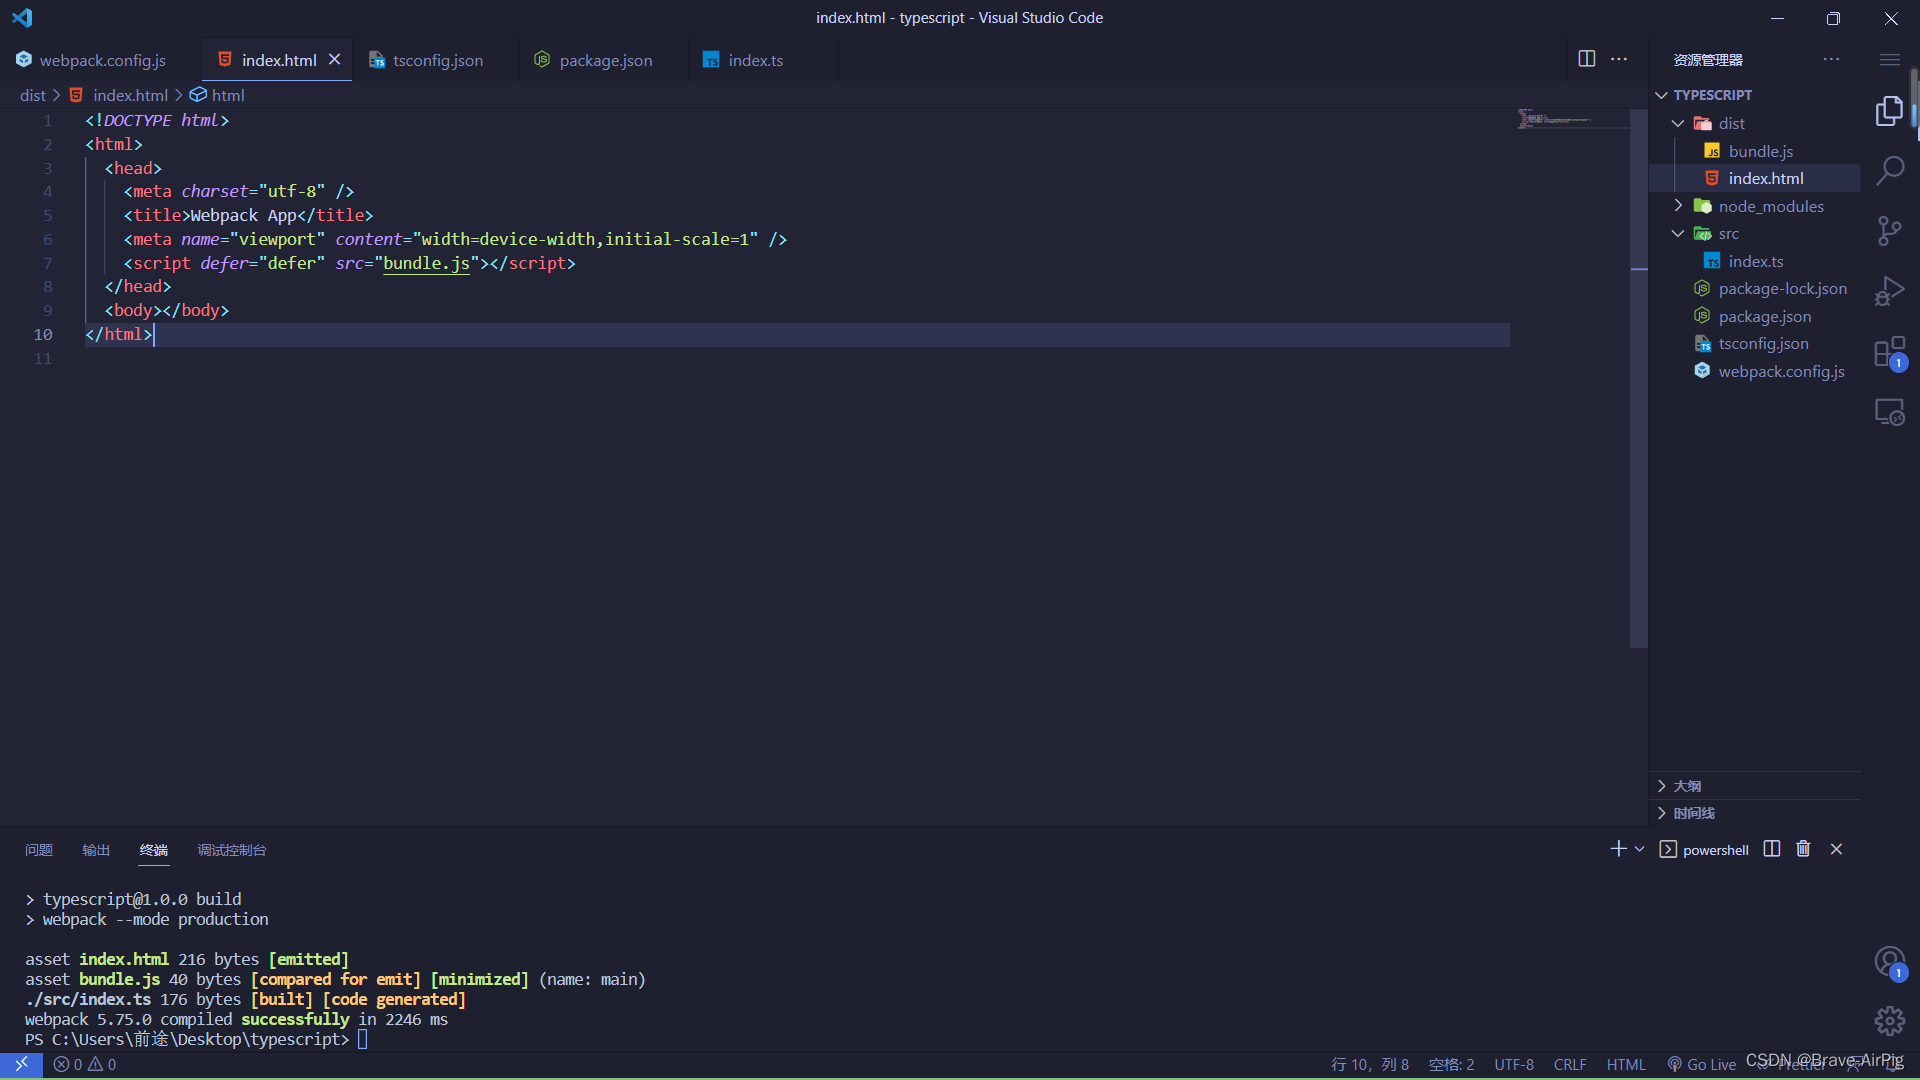Change the CRLF end-of-line setting
The height and width of the screenshot is (1080, 1920).
click(x=1570, y=1065)
